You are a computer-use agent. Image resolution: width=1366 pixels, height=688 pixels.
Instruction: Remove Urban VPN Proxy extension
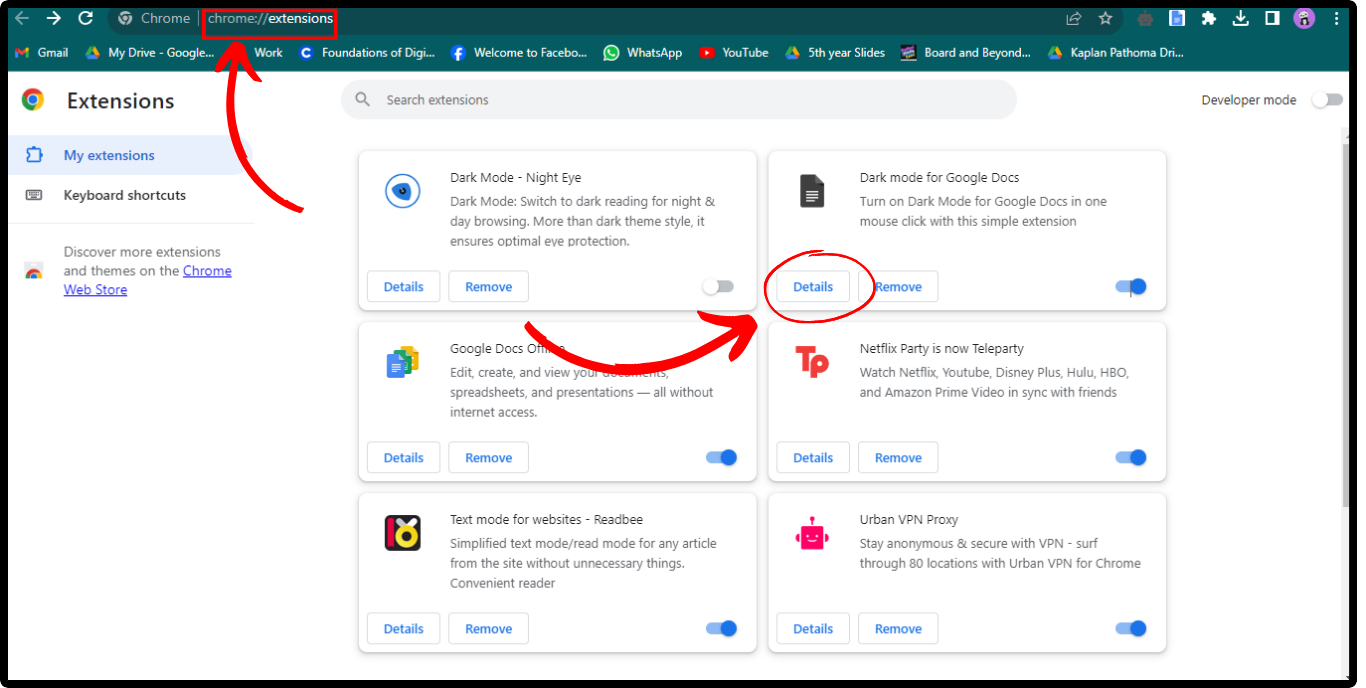click(x=898, y=629)
